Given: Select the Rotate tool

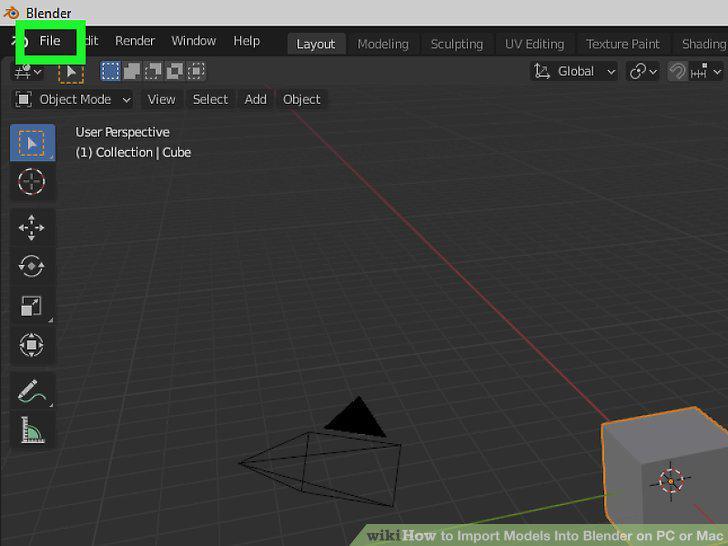Looking at the screenshot, I should pyautogui.click(x=32, y=266).
